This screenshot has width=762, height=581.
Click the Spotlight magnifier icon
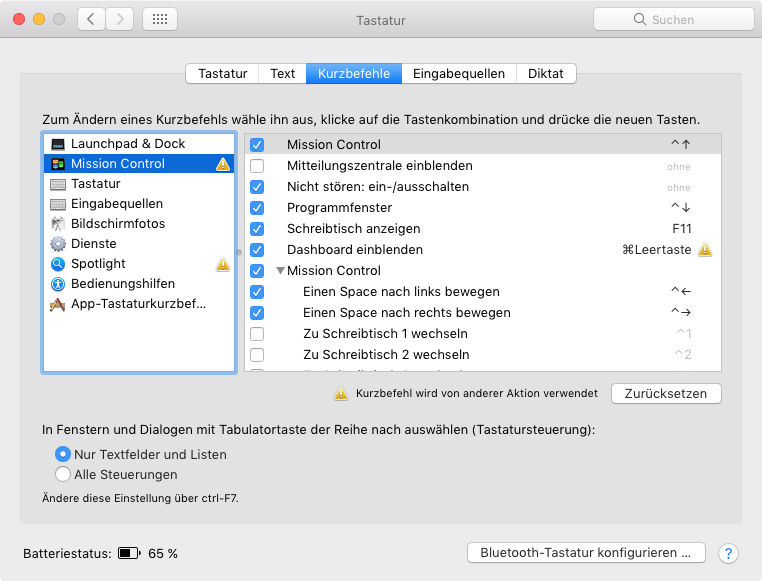point(58,264)
